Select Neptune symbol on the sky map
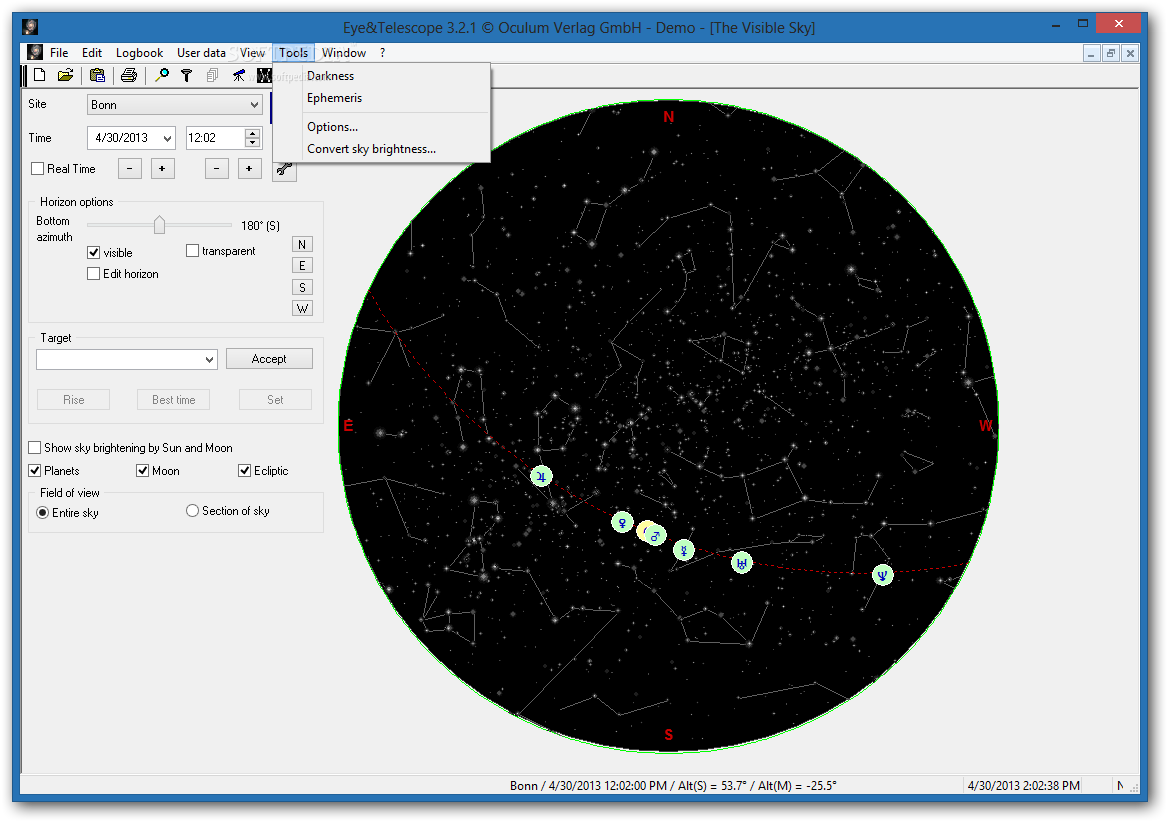Viewport: 1168px width, 822px height. click(x=883, y=575)
